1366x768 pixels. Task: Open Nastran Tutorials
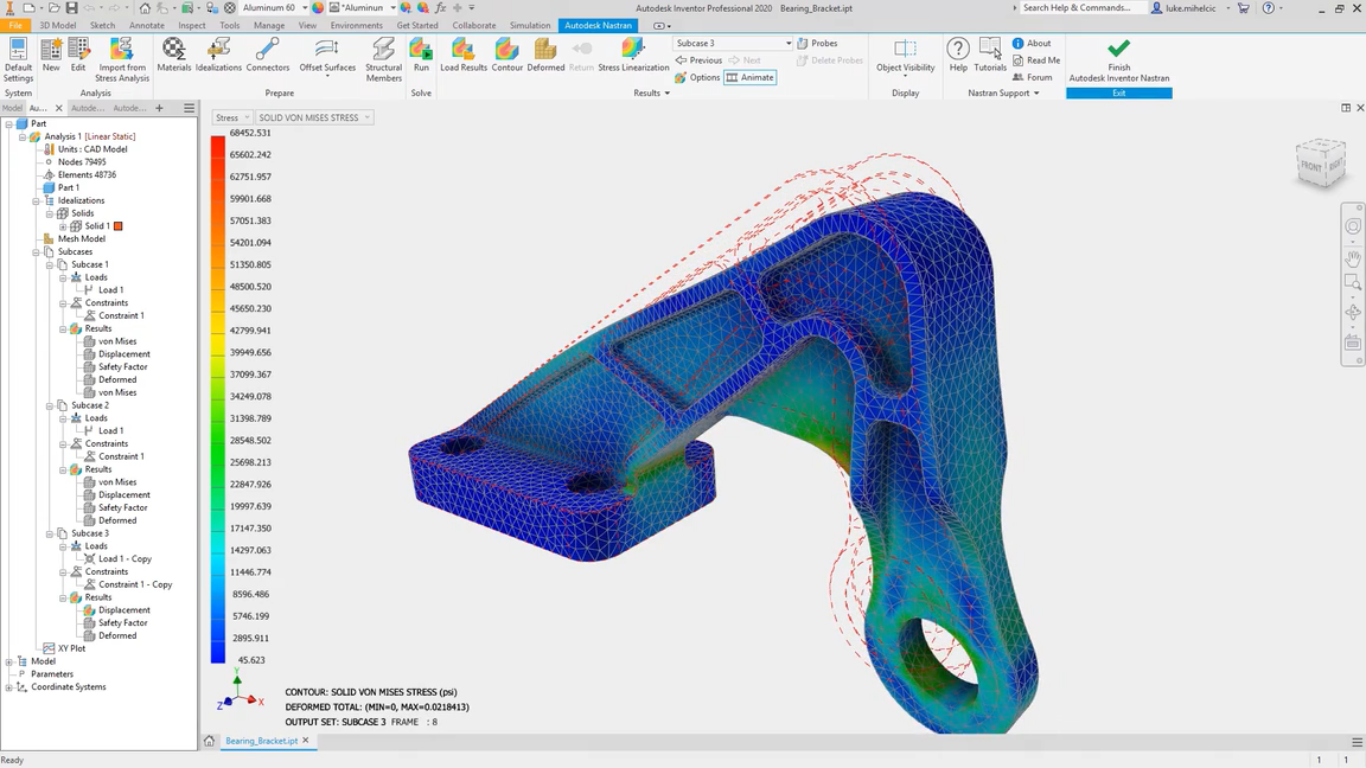point(990,55)
